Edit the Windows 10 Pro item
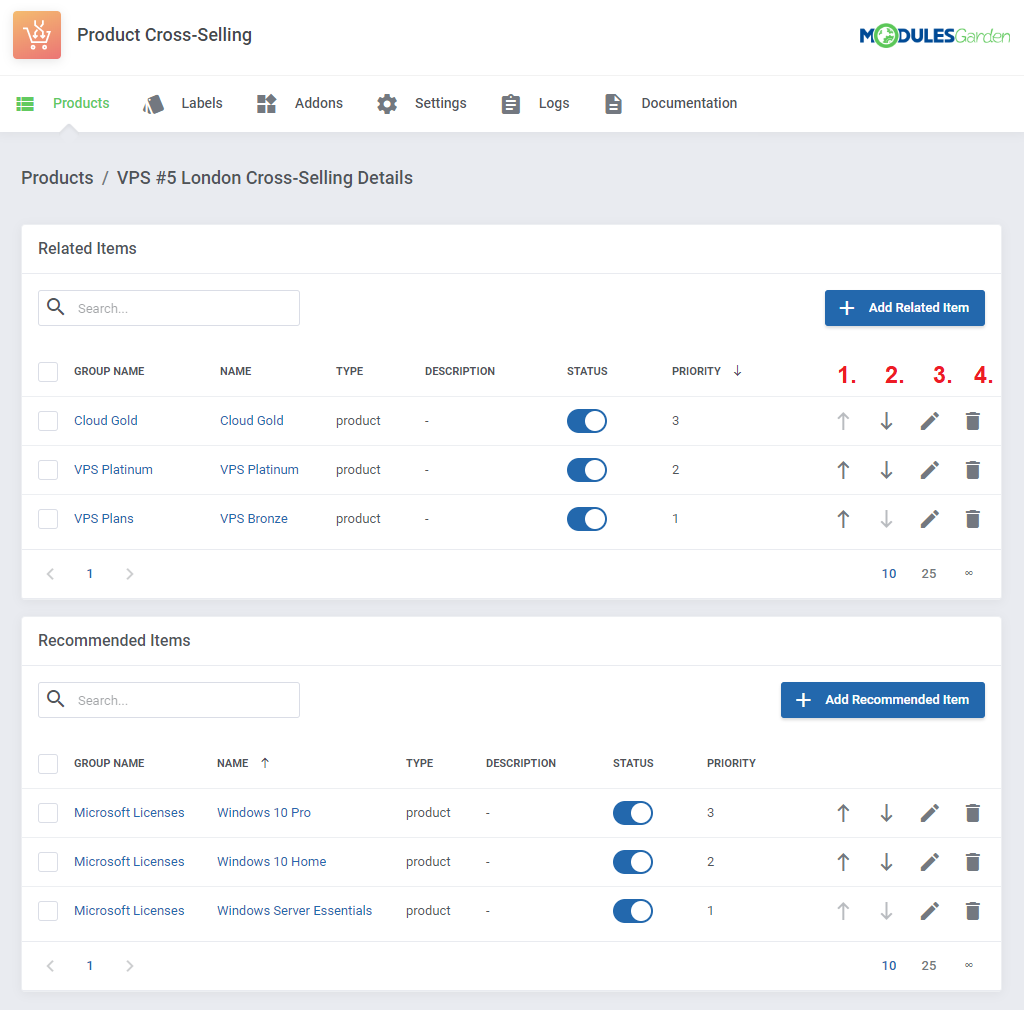The width and height of the screenshot is (1024, 1010). point(929,813)
